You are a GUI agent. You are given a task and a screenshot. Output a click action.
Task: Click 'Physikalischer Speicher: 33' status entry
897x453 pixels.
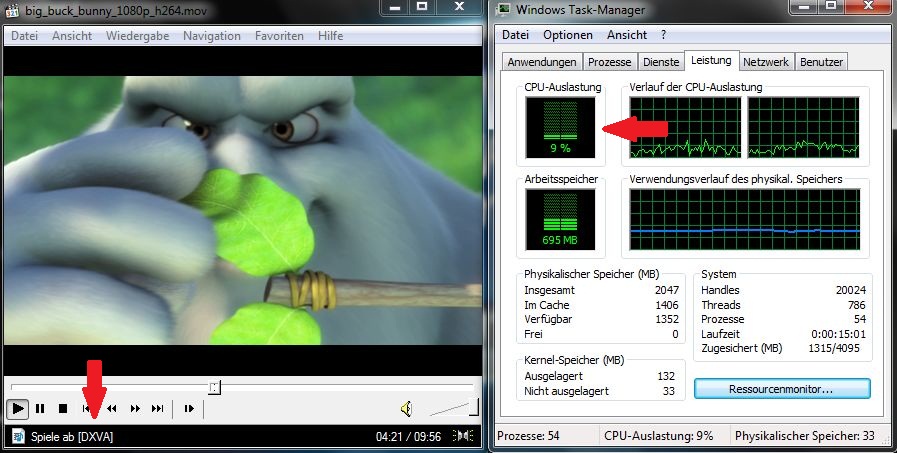pyautogui.click(x=804, y=436)
